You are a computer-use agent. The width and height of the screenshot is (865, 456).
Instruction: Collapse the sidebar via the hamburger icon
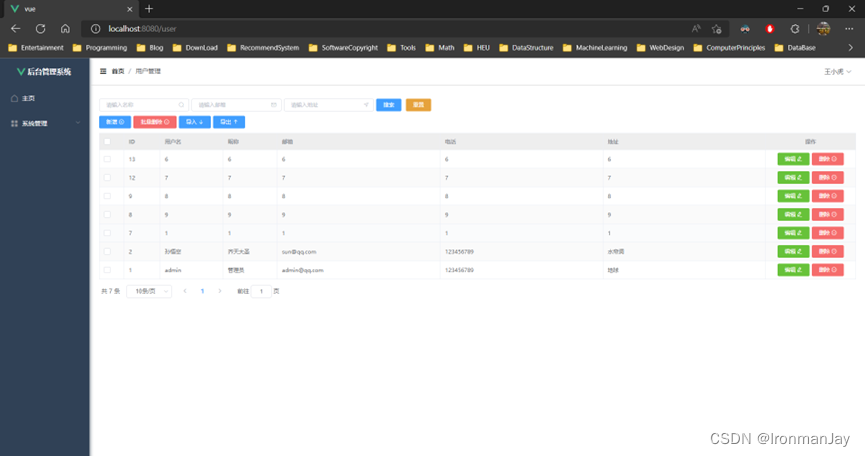coord(103,71)
